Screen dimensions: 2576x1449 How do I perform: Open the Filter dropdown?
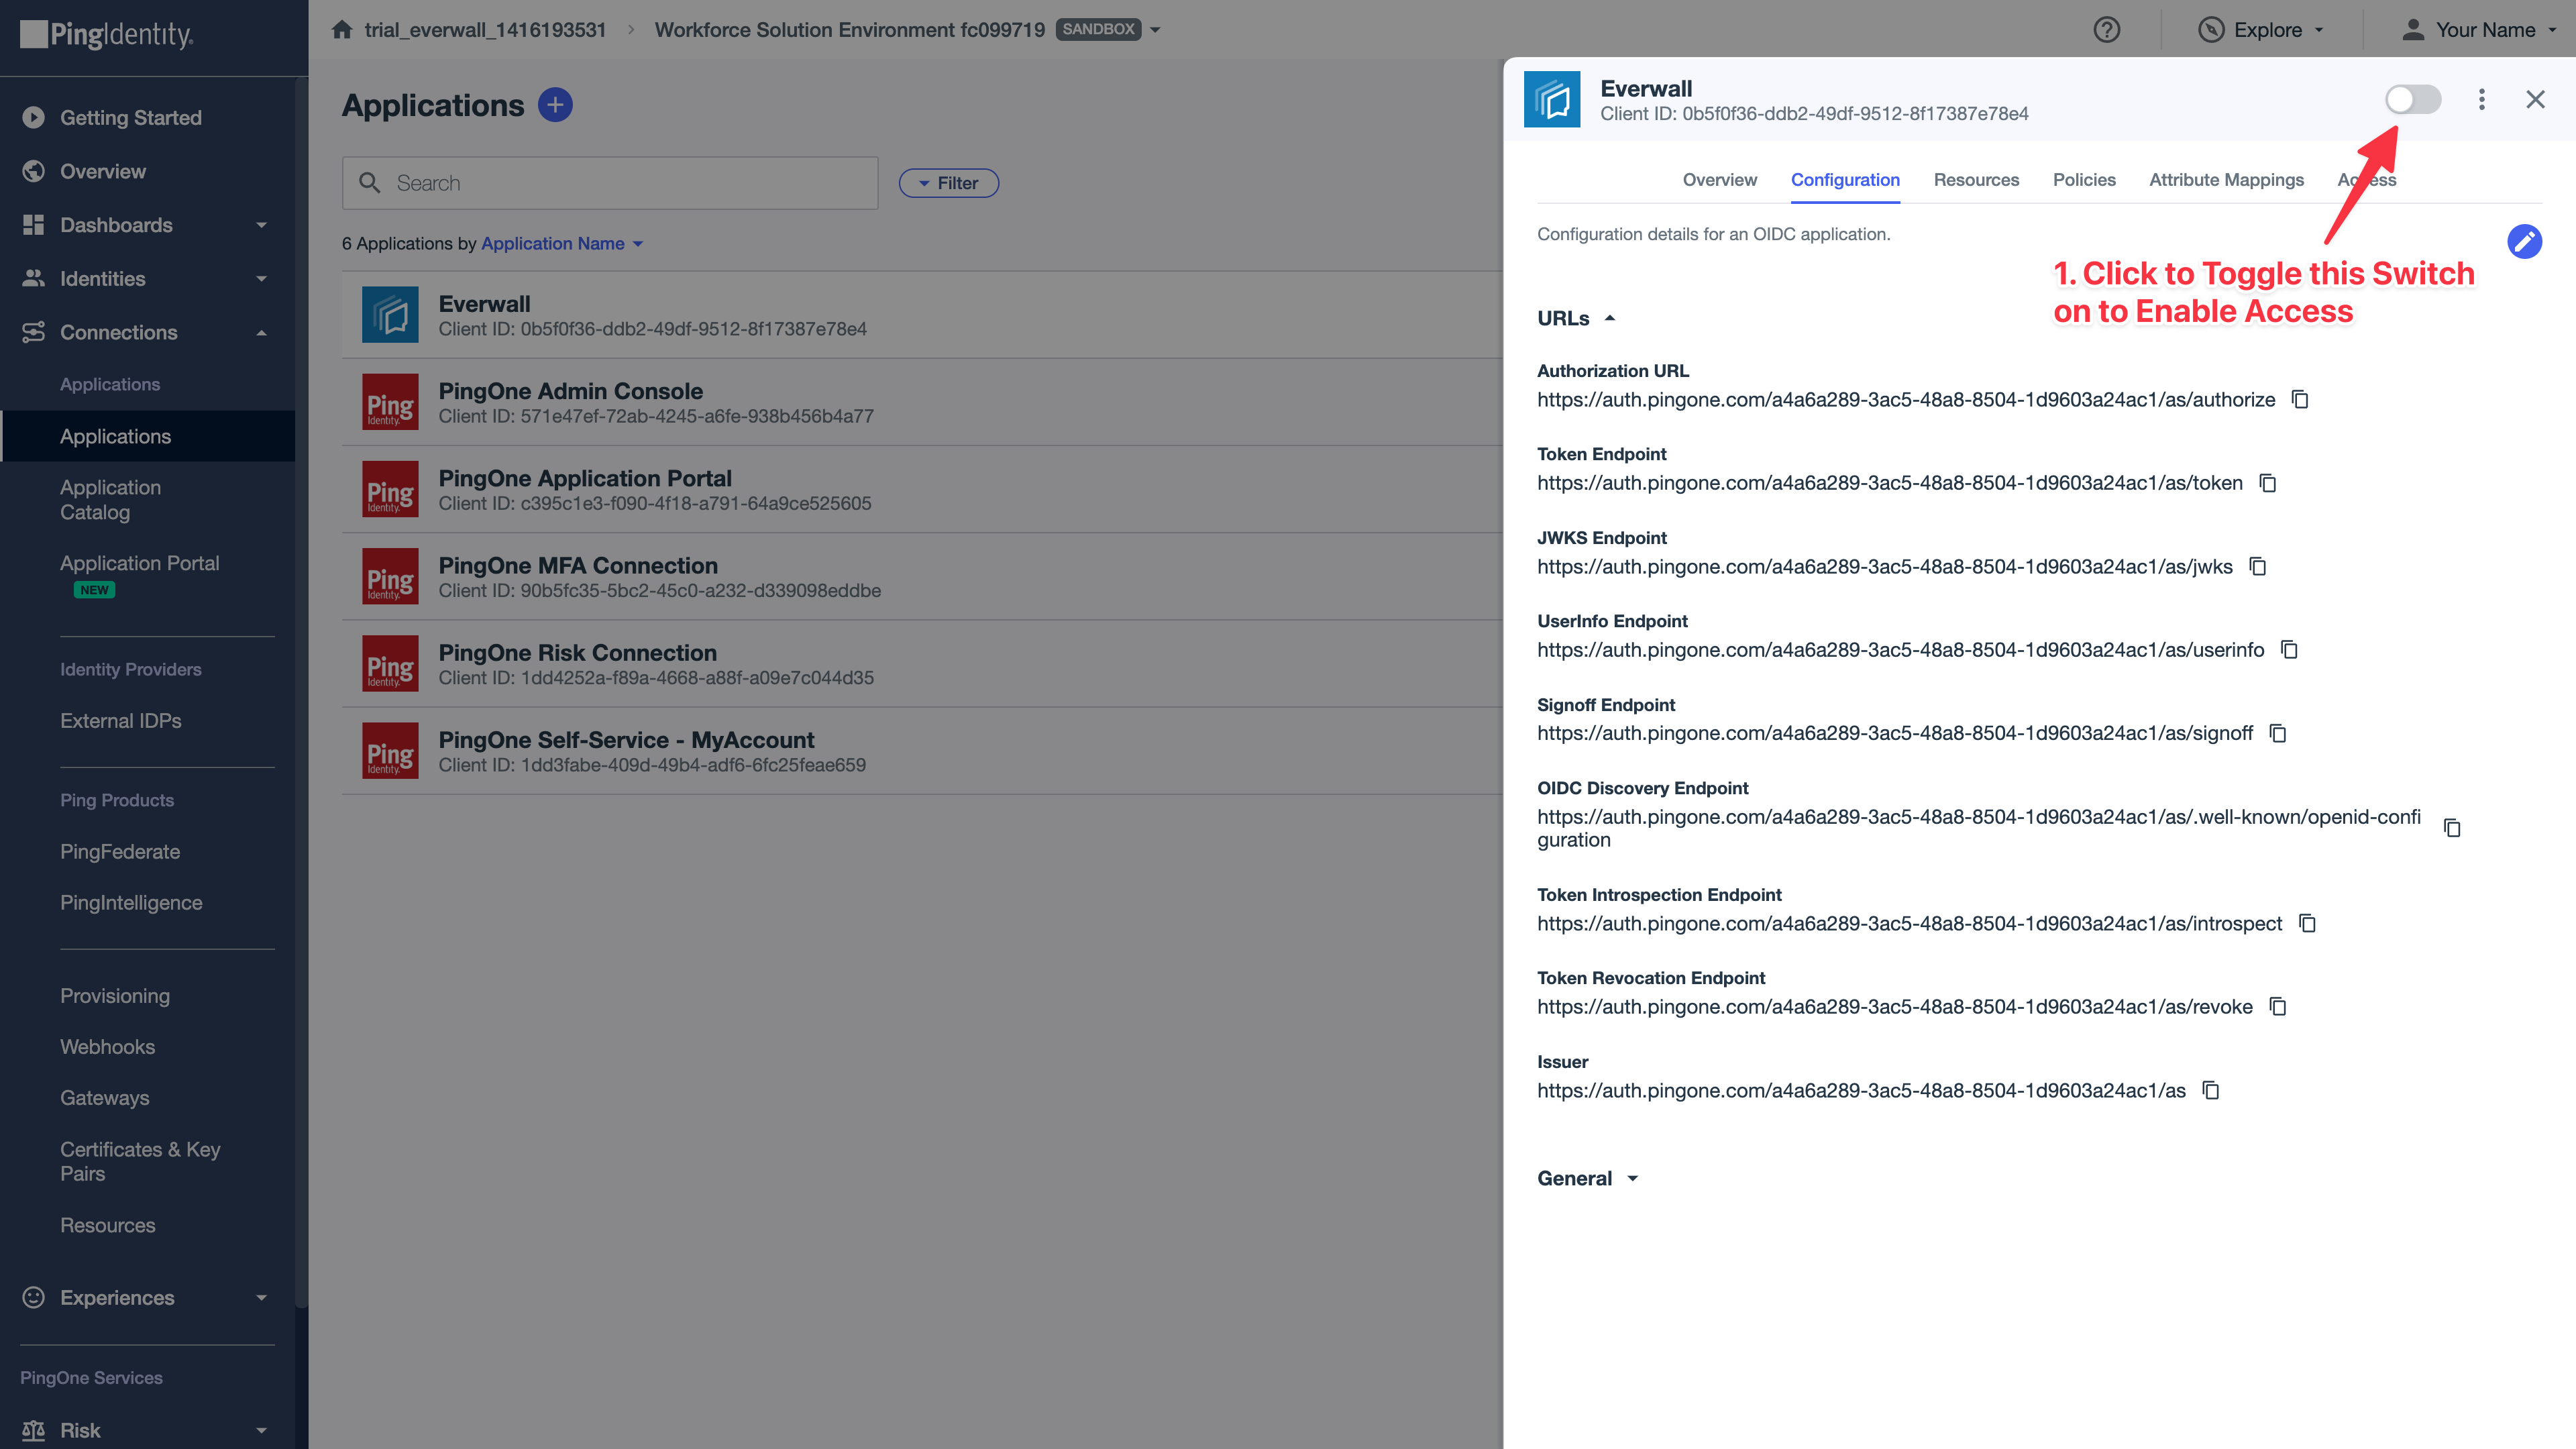(x=949, y=183)
